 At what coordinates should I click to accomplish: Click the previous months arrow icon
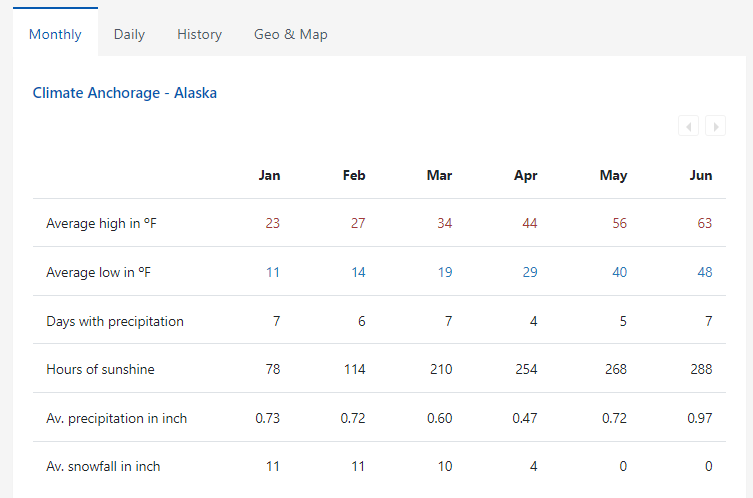688,126
